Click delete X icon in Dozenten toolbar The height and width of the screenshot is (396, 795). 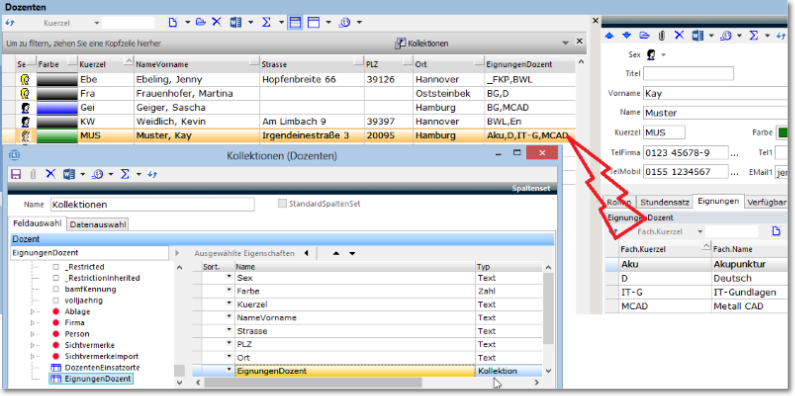[216, 22]
